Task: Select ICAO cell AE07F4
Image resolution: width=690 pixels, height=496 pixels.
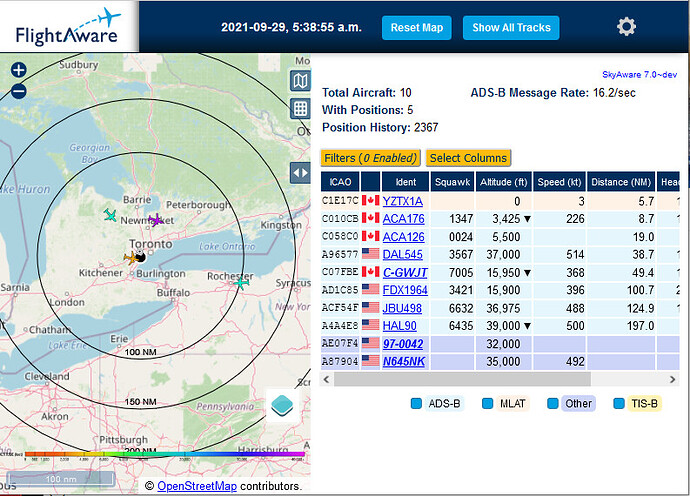Action: [x=340, y=343]
